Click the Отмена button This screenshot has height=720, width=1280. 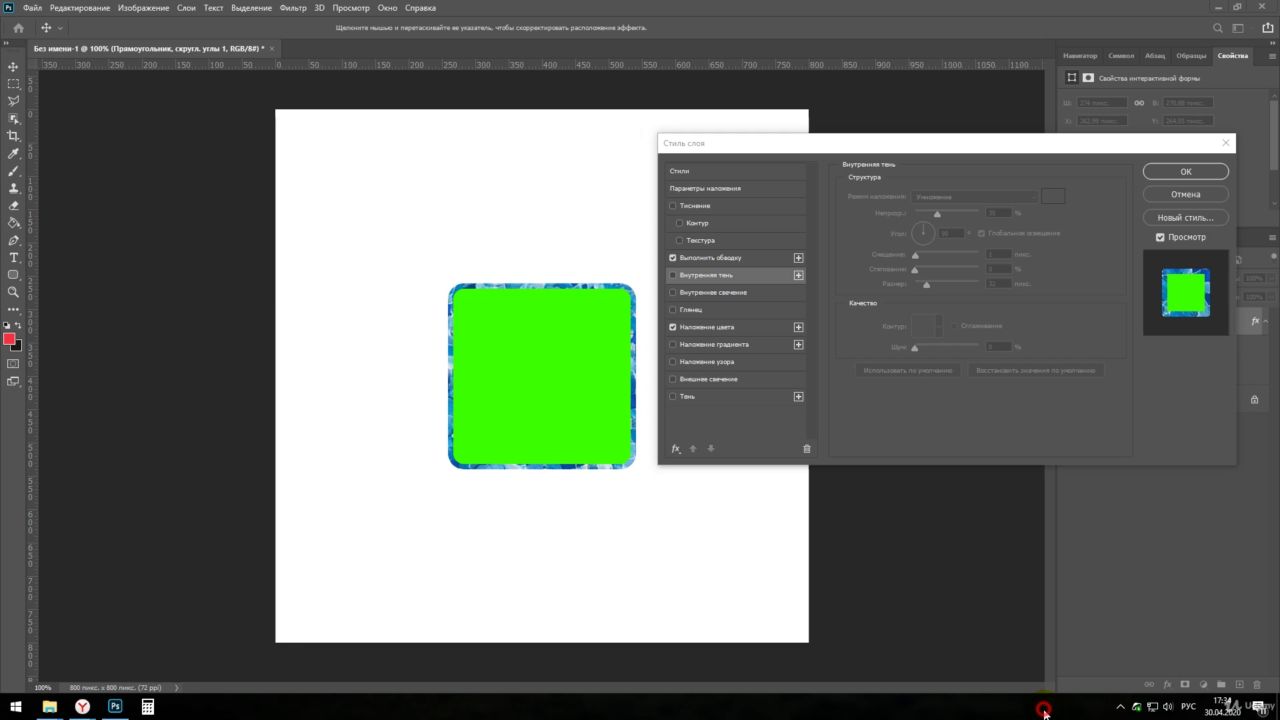coord(1186,194)
